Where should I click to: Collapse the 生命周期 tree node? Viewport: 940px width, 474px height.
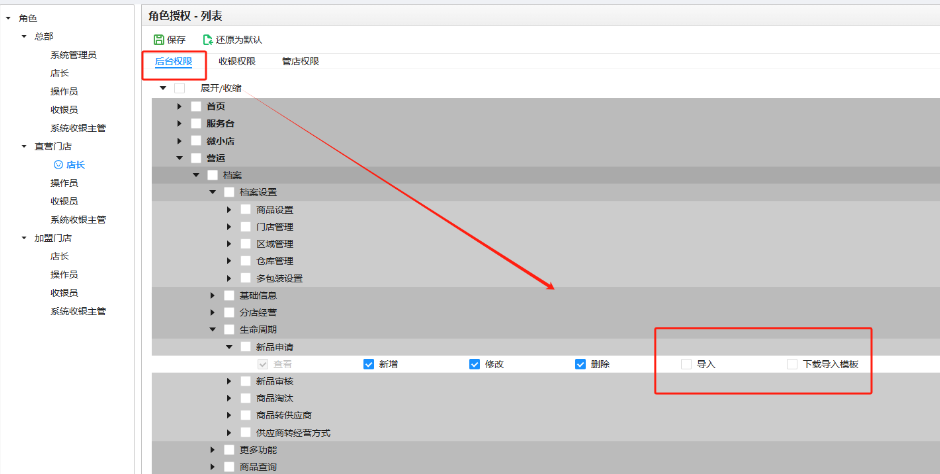click(213, 329)
